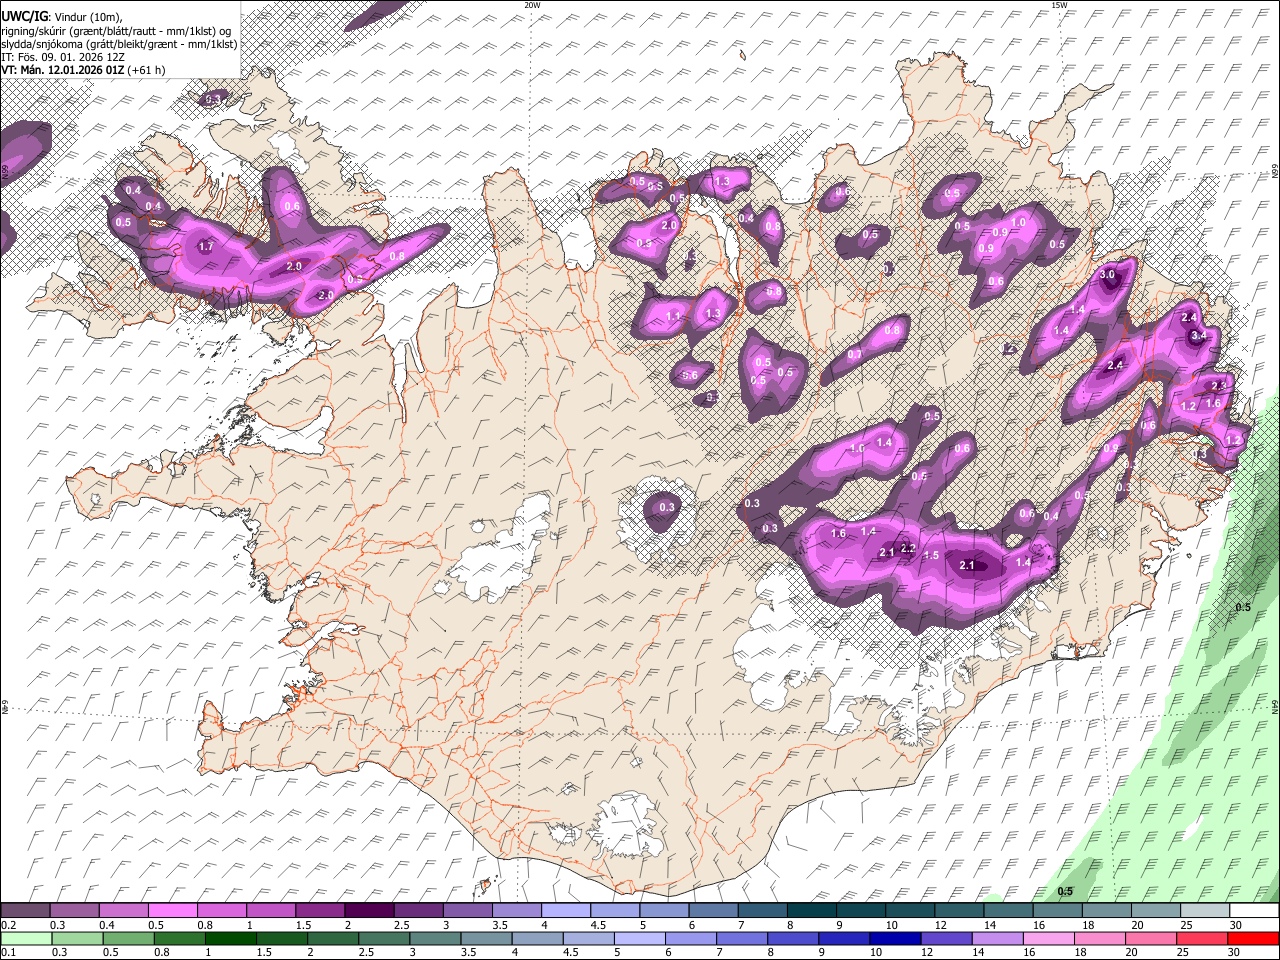Screen dimensions: 1280x960
Task: Click the white top-row swatch after 30
Action: (1255, 911)
